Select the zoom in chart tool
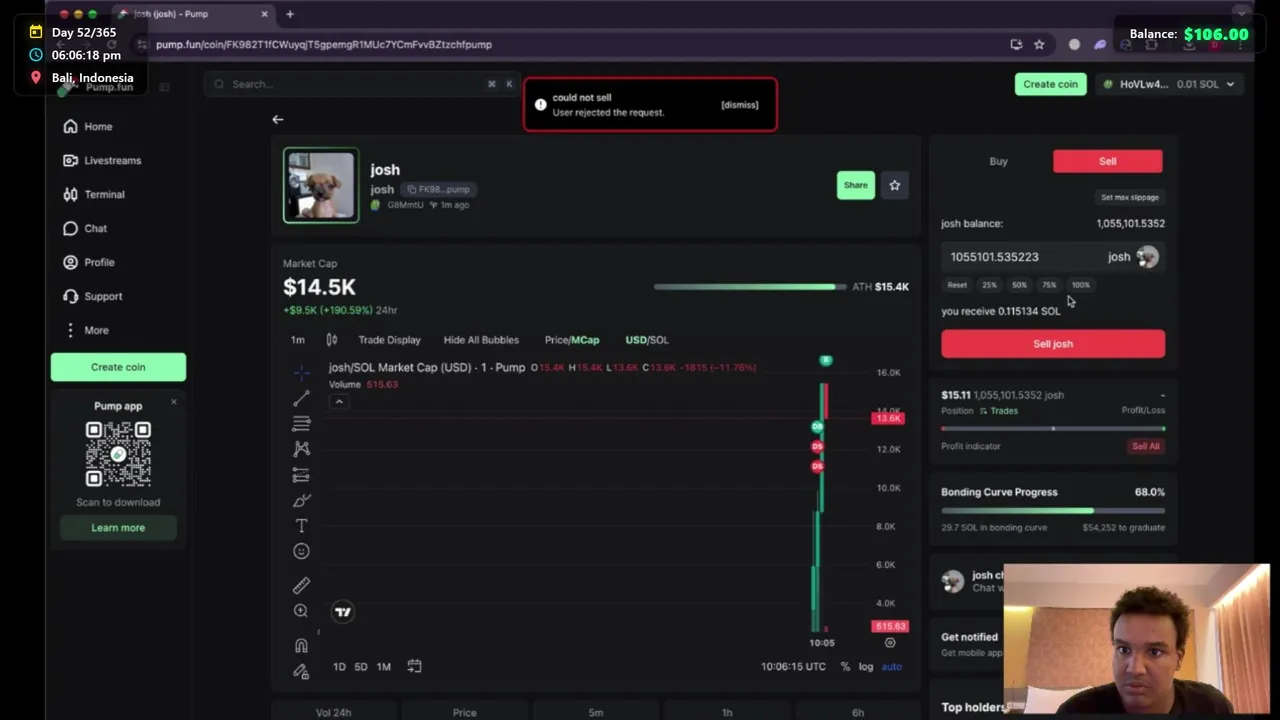This screenshot has height=720, width=1280. [x=301, y=610]
